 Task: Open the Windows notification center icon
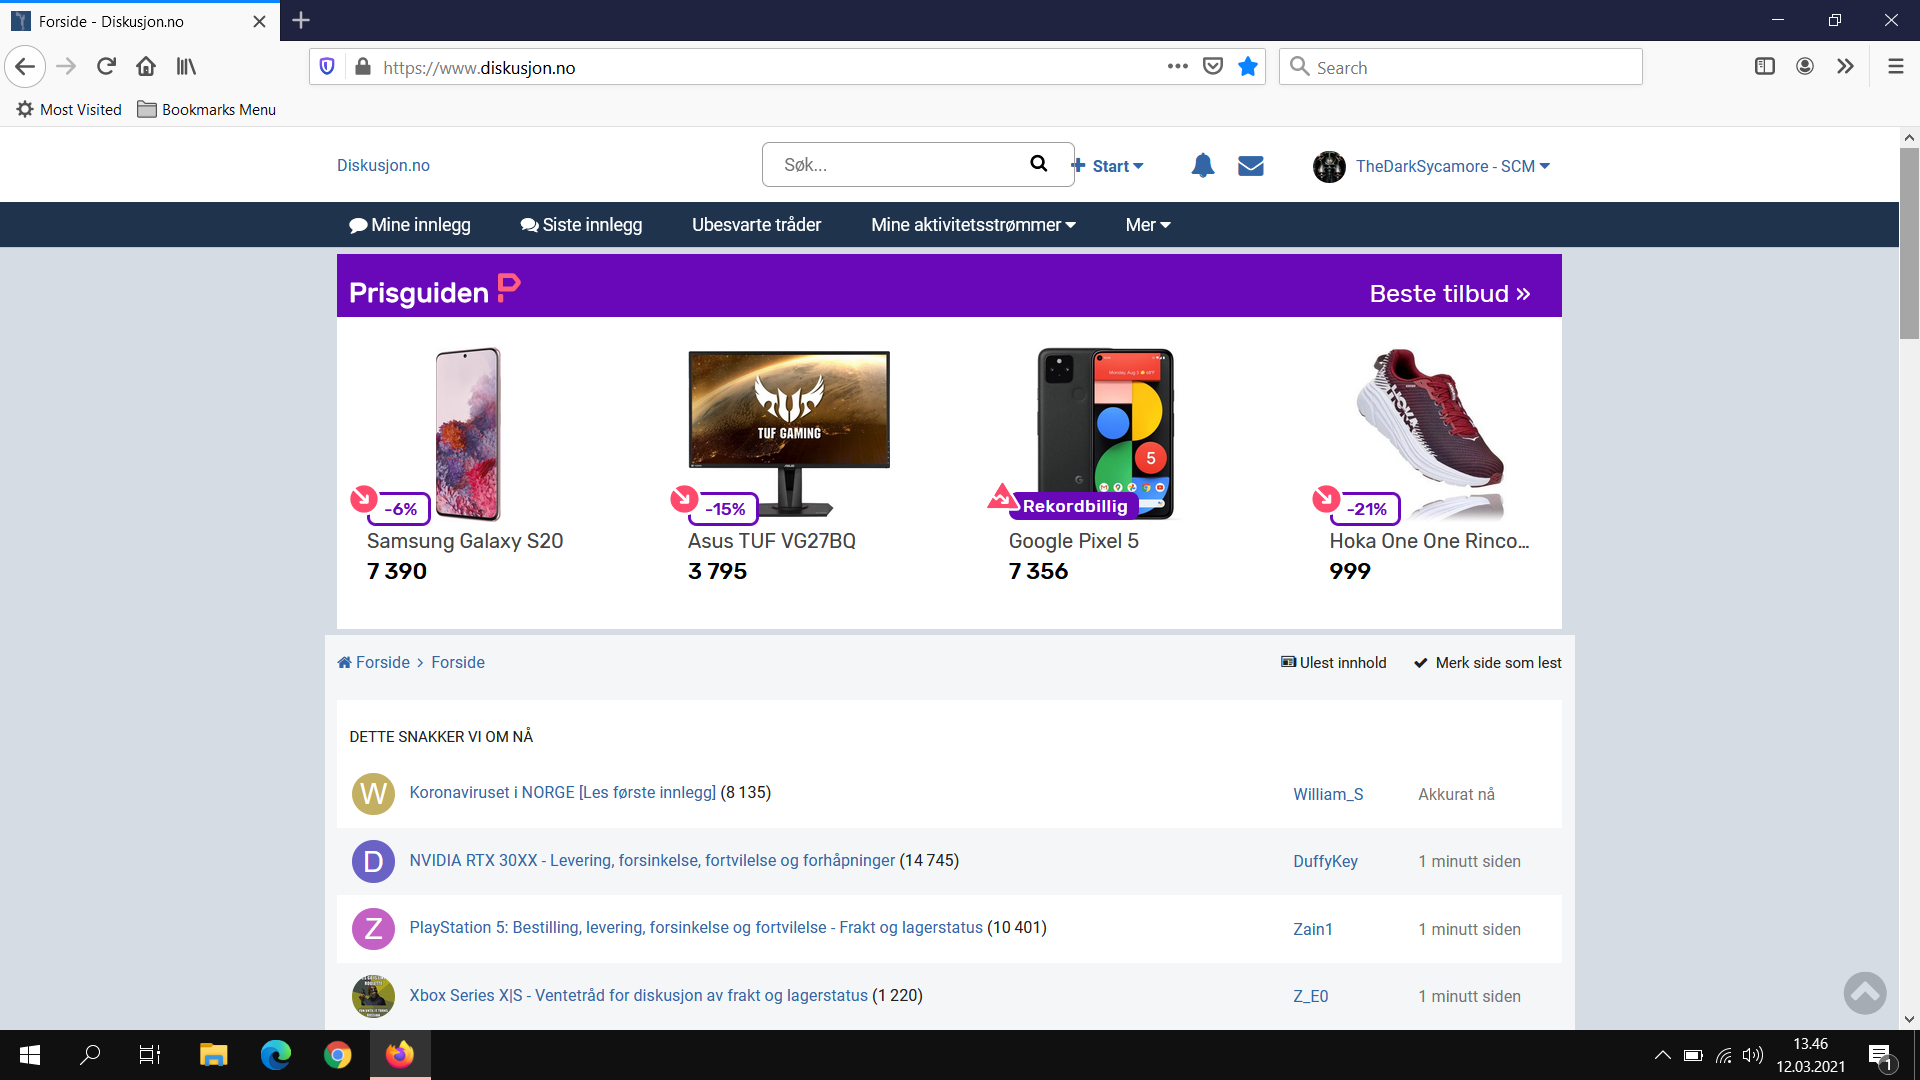[x=1880, y=1055]
